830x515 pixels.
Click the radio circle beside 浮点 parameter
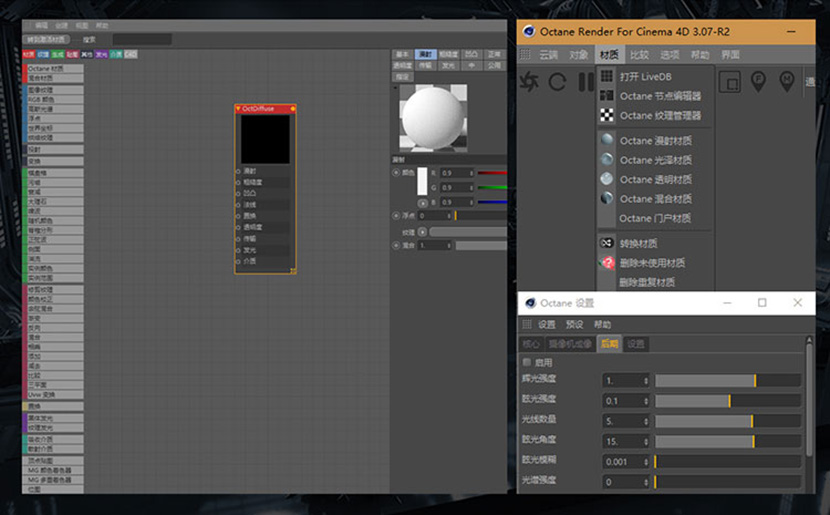[396, 215]
